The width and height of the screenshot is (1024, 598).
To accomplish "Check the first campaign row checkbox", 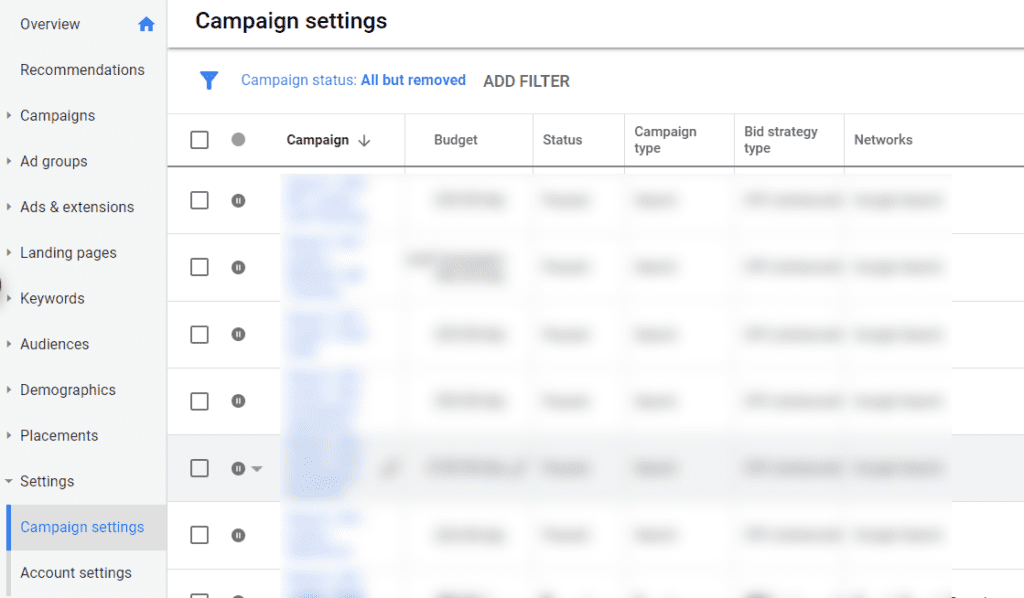I will [199, 200].
